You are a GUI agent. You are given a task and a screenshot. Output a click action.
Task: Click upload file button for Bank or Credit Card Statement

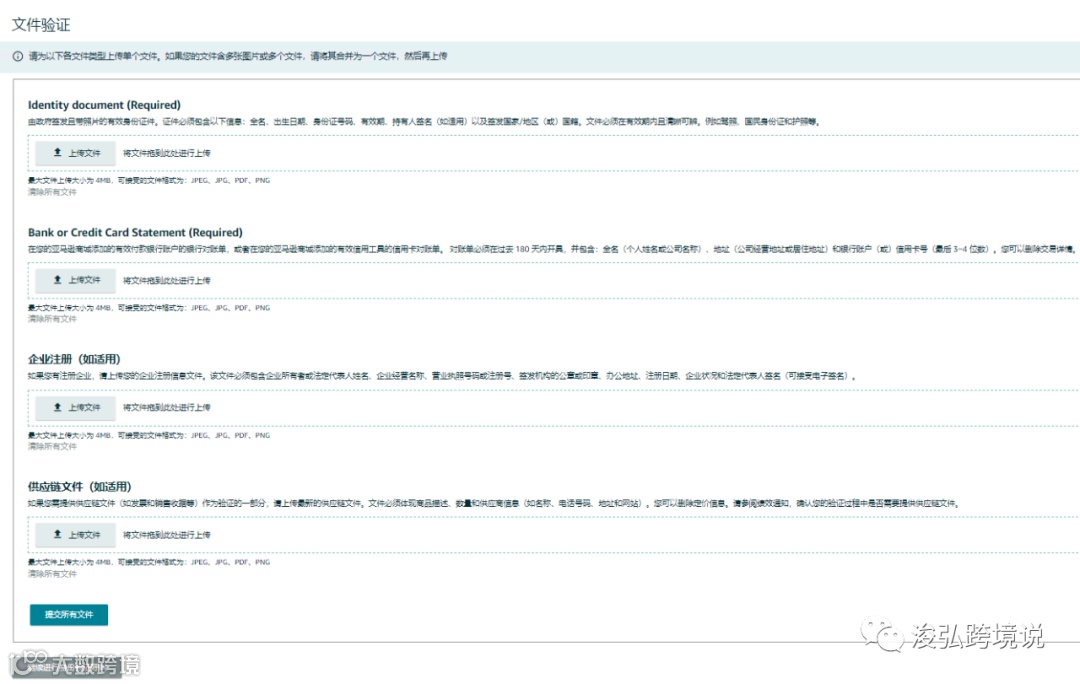[x=75, y=280]
